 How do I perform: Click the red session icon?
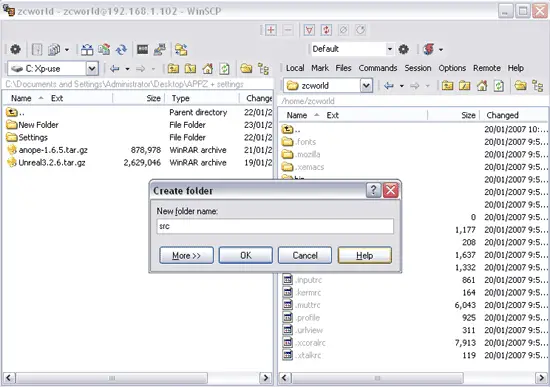[x=429, y=49]
